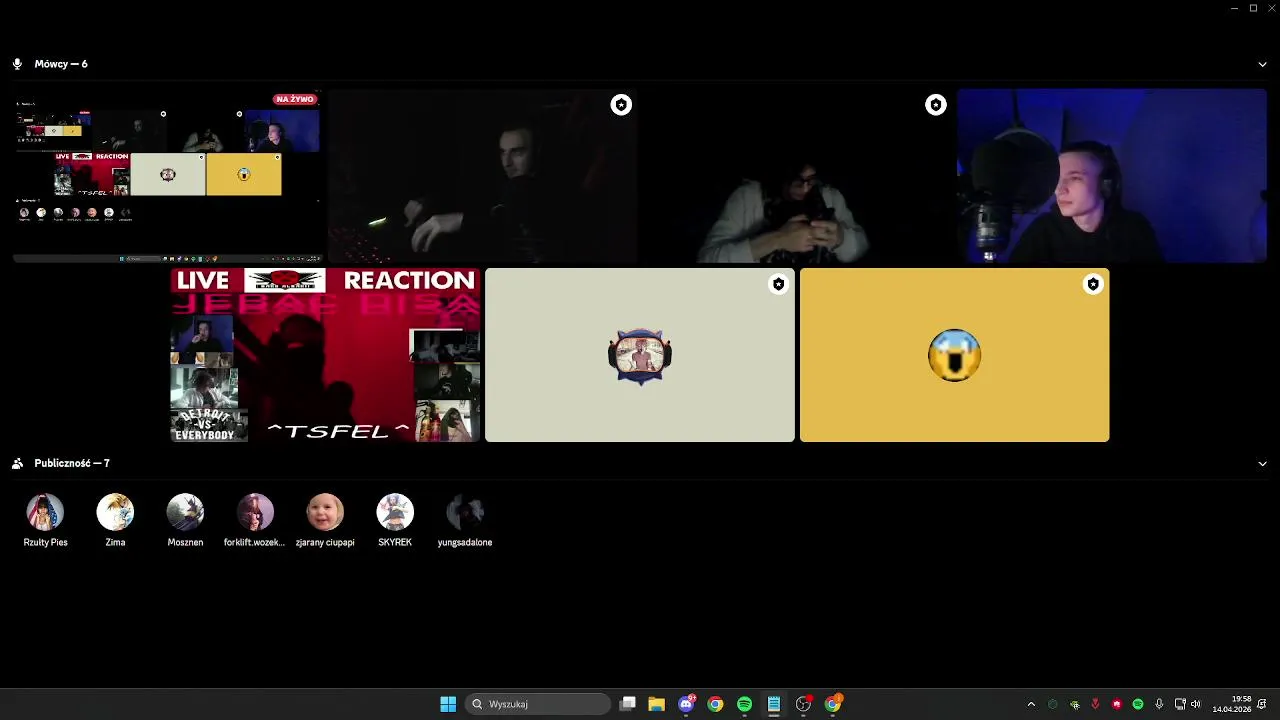Open Spotify from the taskbar
1280x720 pixels.
coord(744,704)
